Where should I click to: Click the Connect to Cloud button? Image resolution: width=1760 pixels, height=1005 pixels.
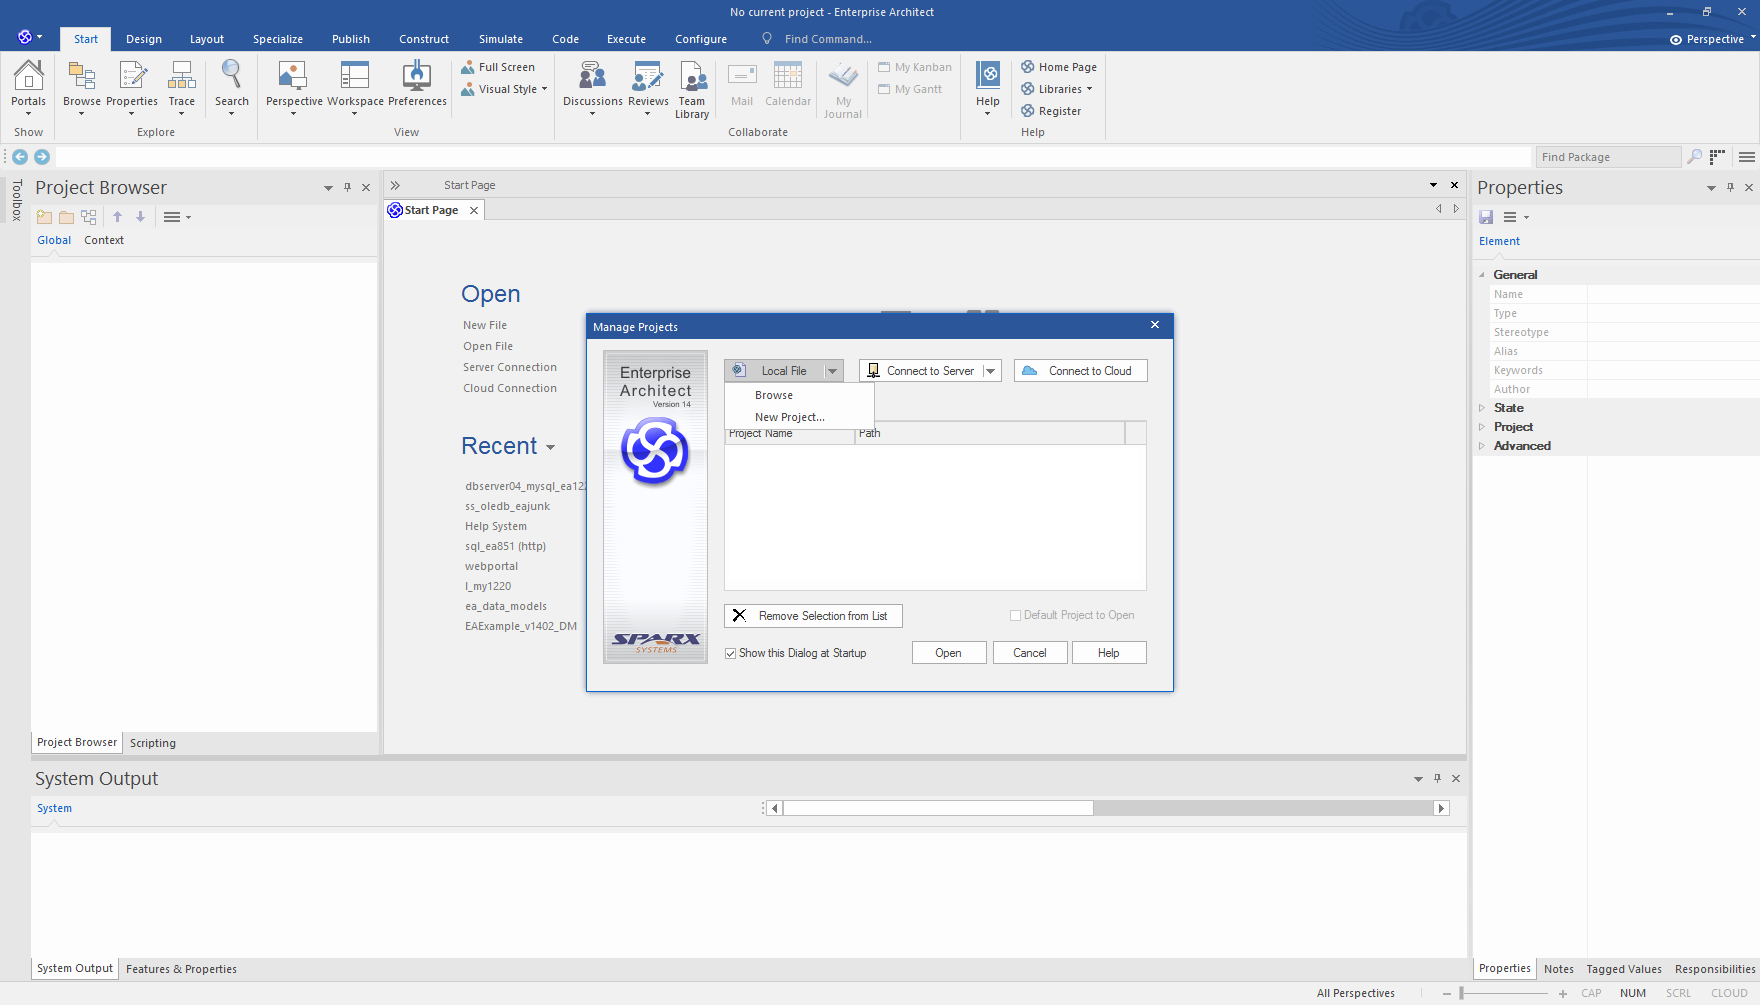pyautogui.click(x=1081, y=371)
